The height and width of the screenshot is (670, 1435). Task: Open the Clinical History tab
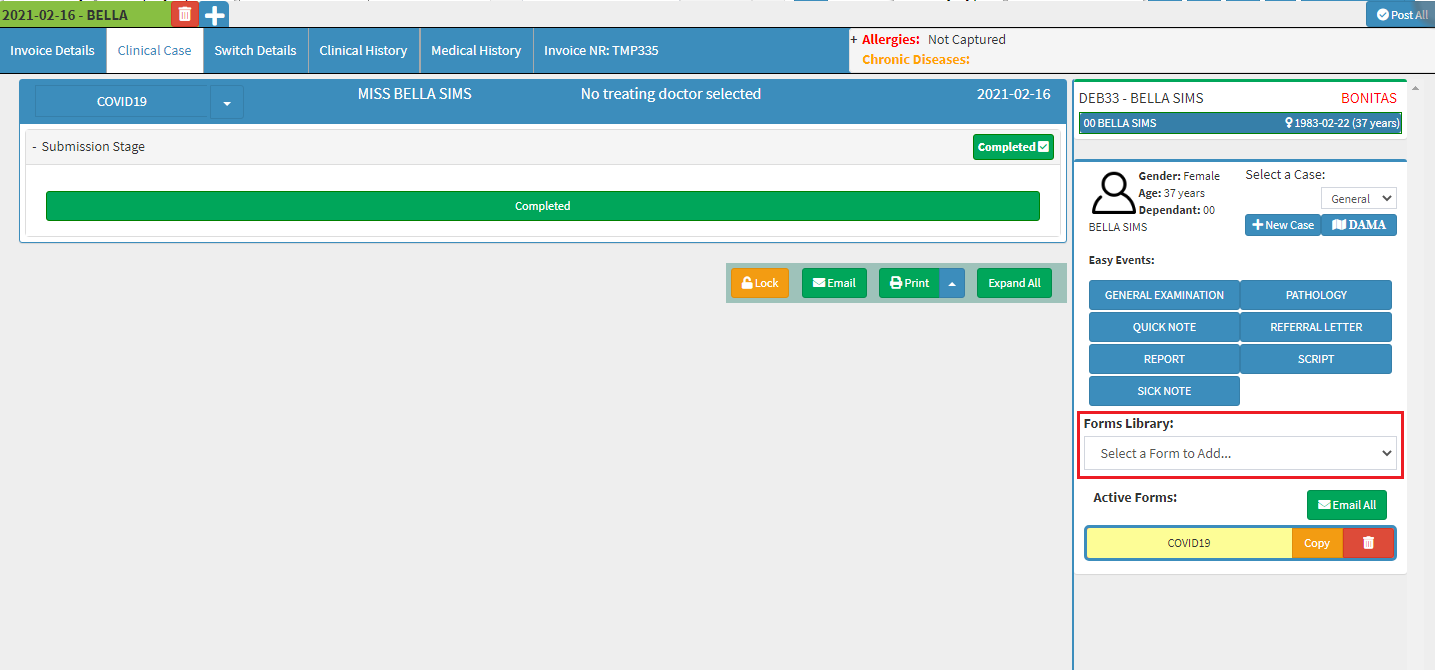(363, 50)
